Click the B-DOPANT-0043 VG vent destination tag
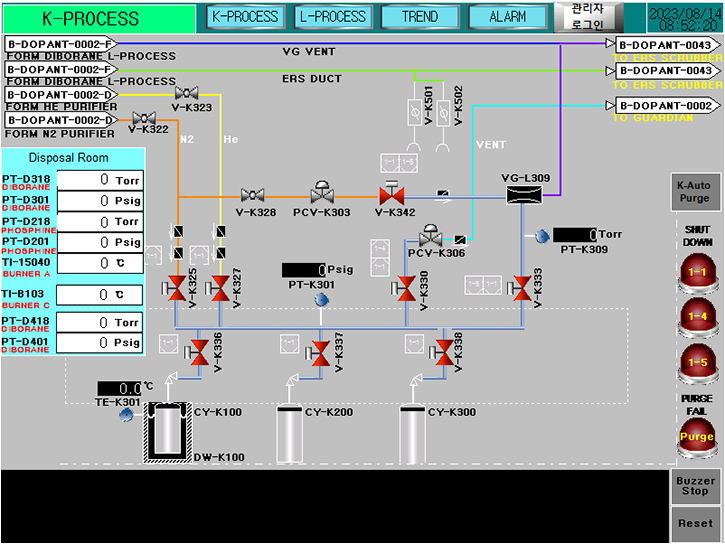This screenshot has width=725, height=544. [x=668, y=45]
